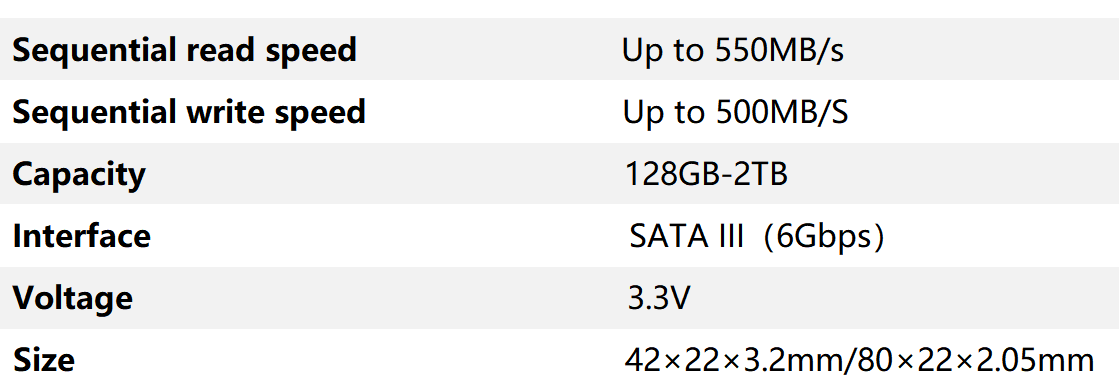Select the 42×22×3.2mm/80×22×2.05mm size value
Image resolution: width=1119 pixels, height=388 pixels.
click(x=859, y=361)
